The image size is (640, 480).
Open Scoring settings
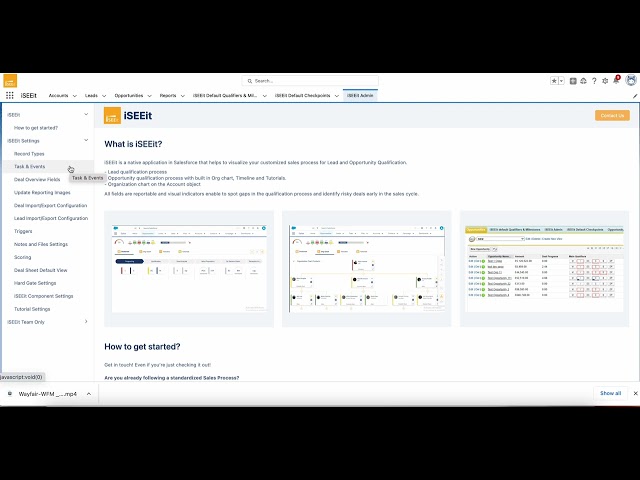(x=22, y=258)
